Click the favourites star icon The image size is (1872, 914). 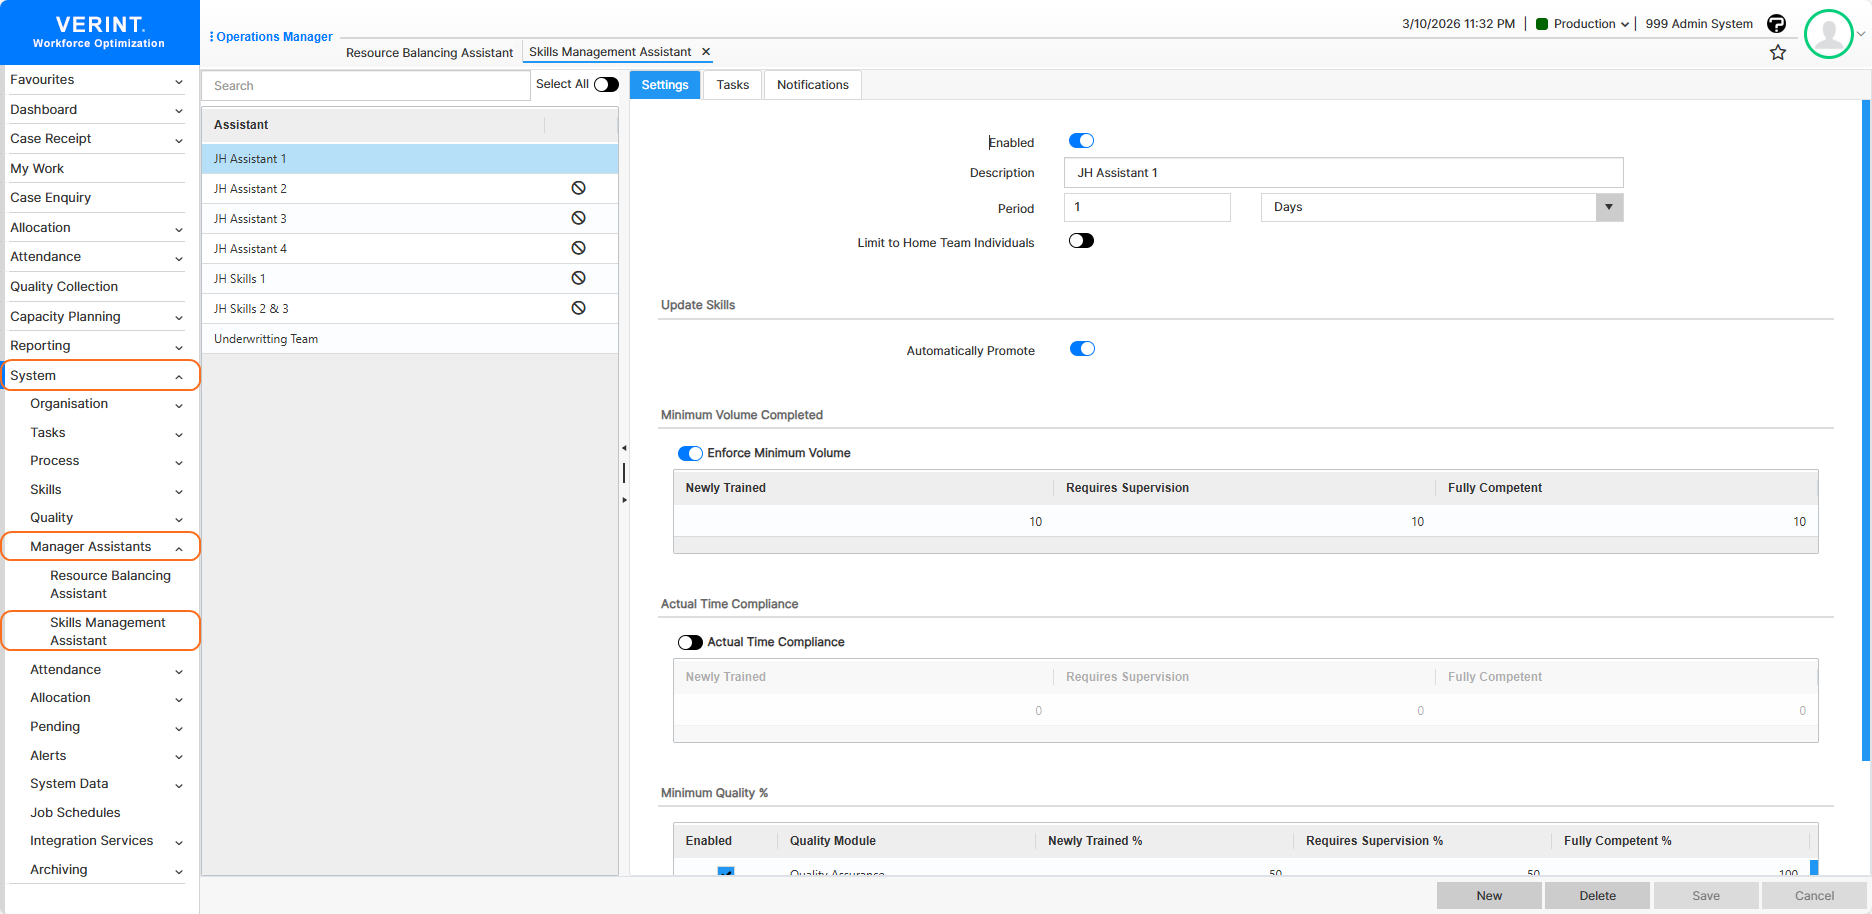click(x=1777, y=53)
